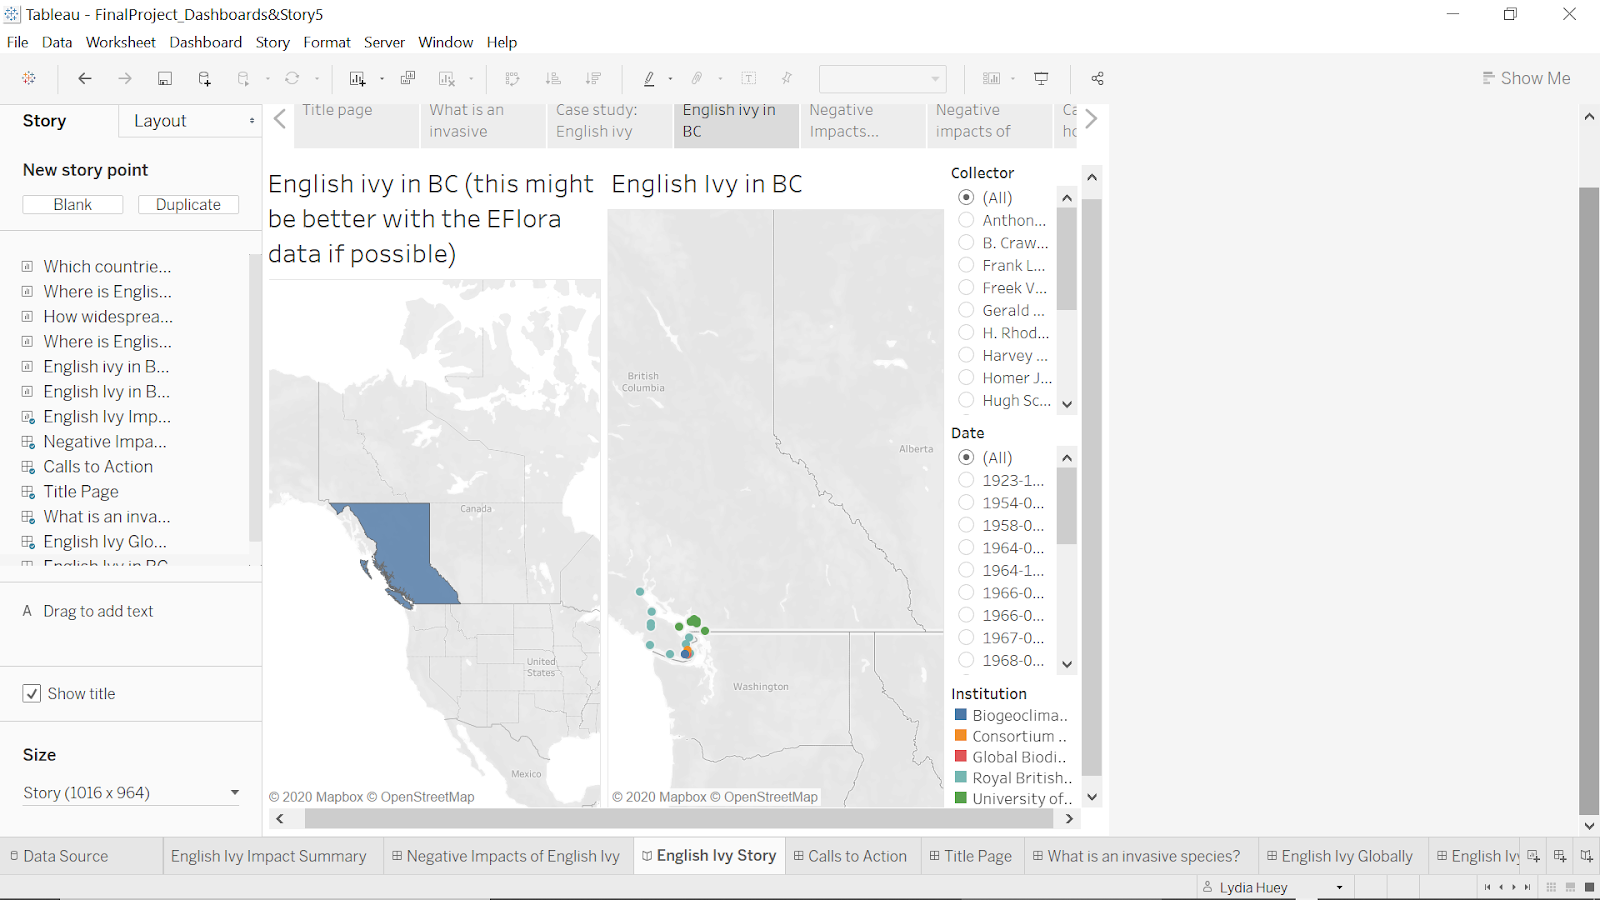Click the Refresh data icon
The height and width of the screenshot is (900, 1600).
tap(292, 78)
